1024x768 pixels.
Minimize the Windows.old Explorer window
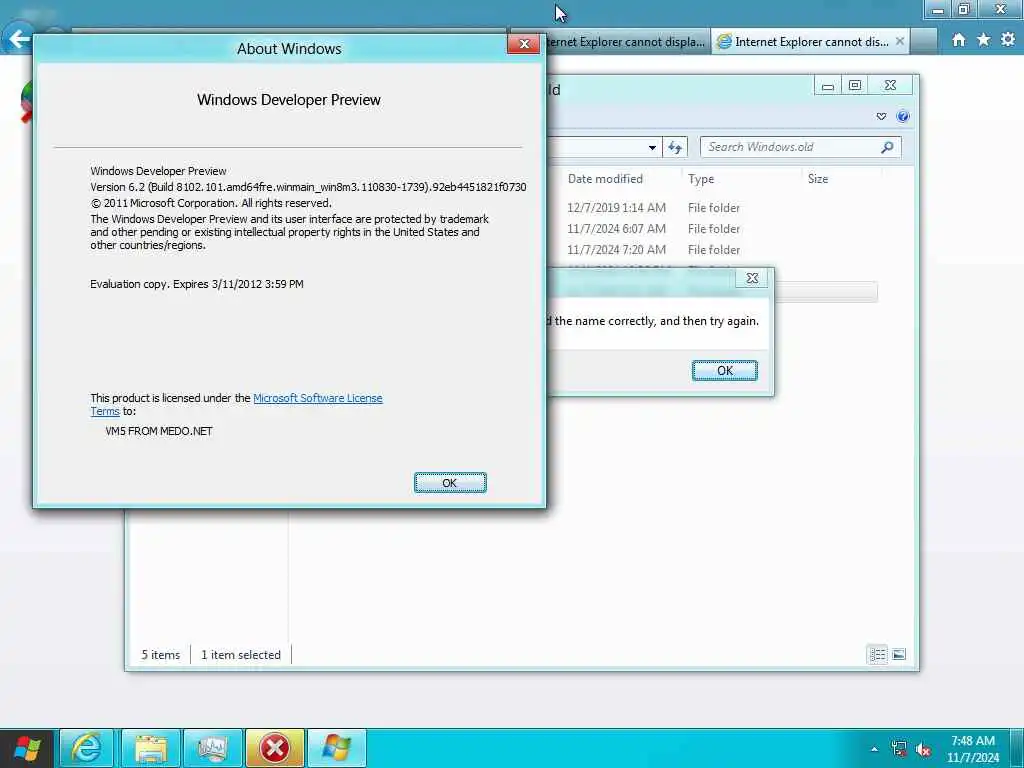pyautogui.click(x=828, y=86)
